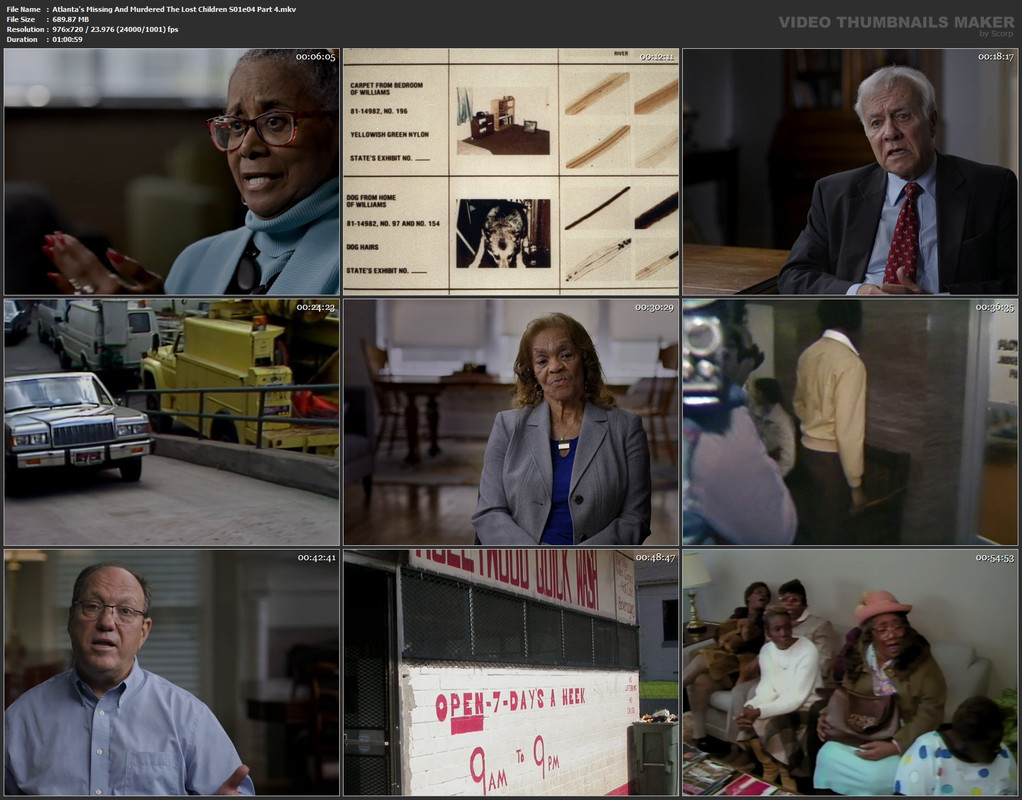Screen dimensions: 1022x800
Task: Click the file name text in the header
Action: tap(174, 9)
